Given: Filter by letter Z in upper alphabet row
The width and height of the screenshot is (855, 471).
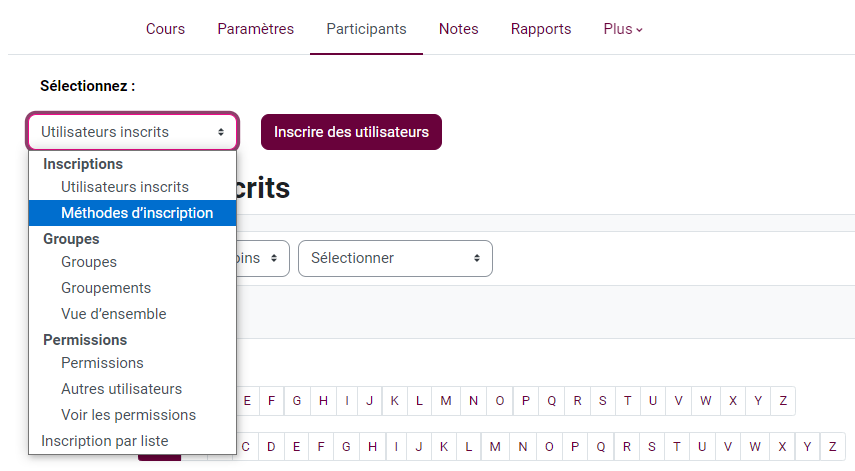Looking at the screenshot, I should pos(783,401).
